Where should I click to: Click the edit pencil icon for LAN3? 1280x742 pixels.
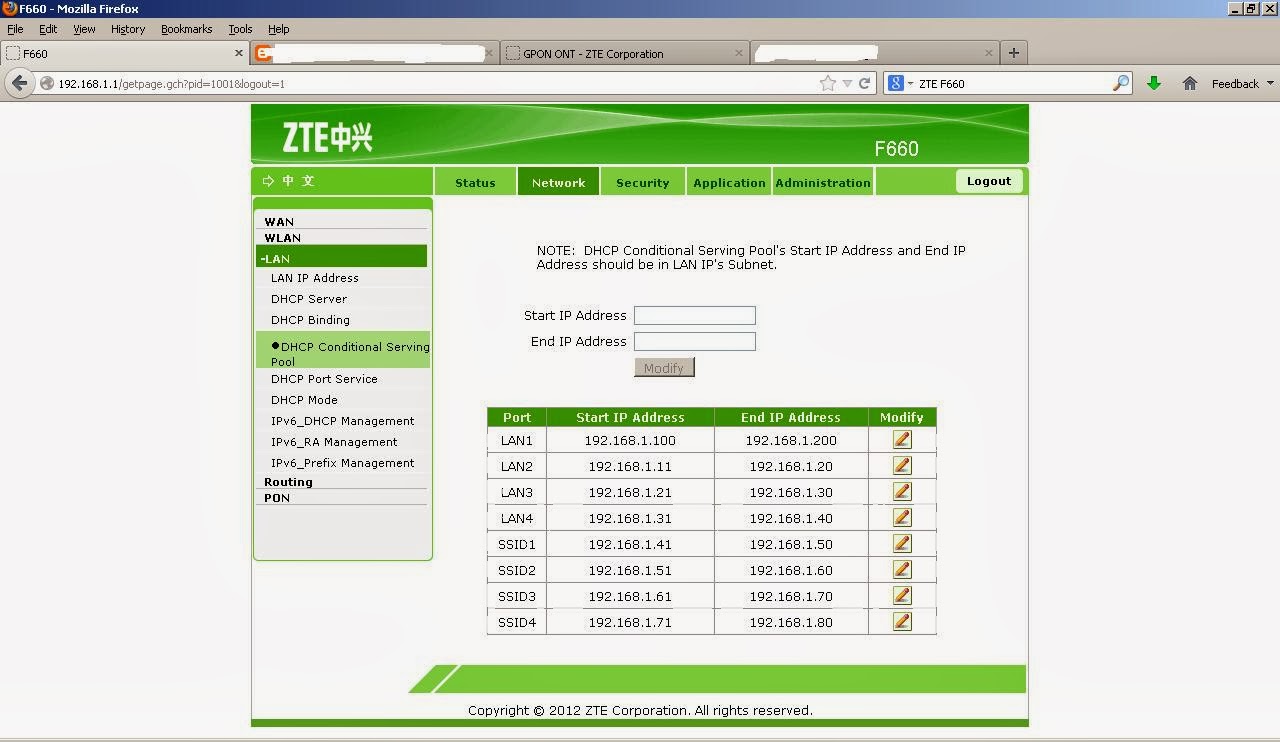pos(902,491)
